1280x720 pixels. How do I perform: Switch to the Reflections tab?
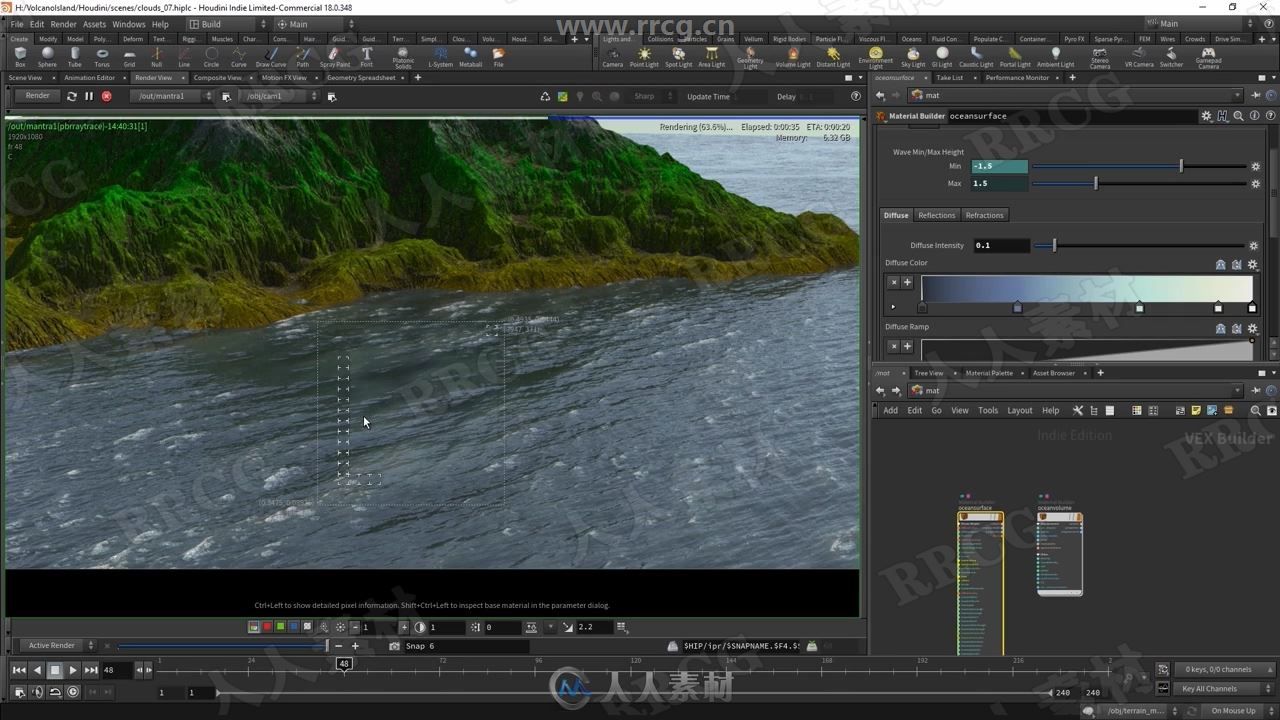(937, 215)
